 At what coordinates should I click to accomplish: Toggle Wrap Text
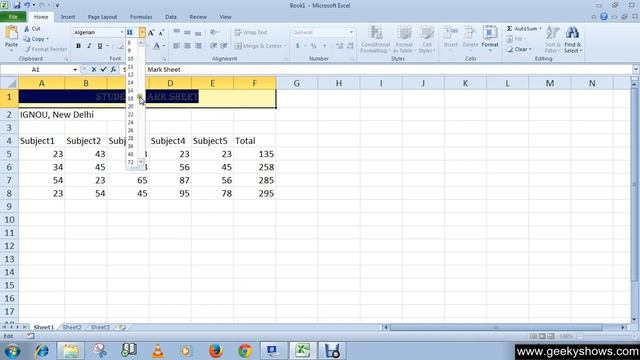coord(251,32)
